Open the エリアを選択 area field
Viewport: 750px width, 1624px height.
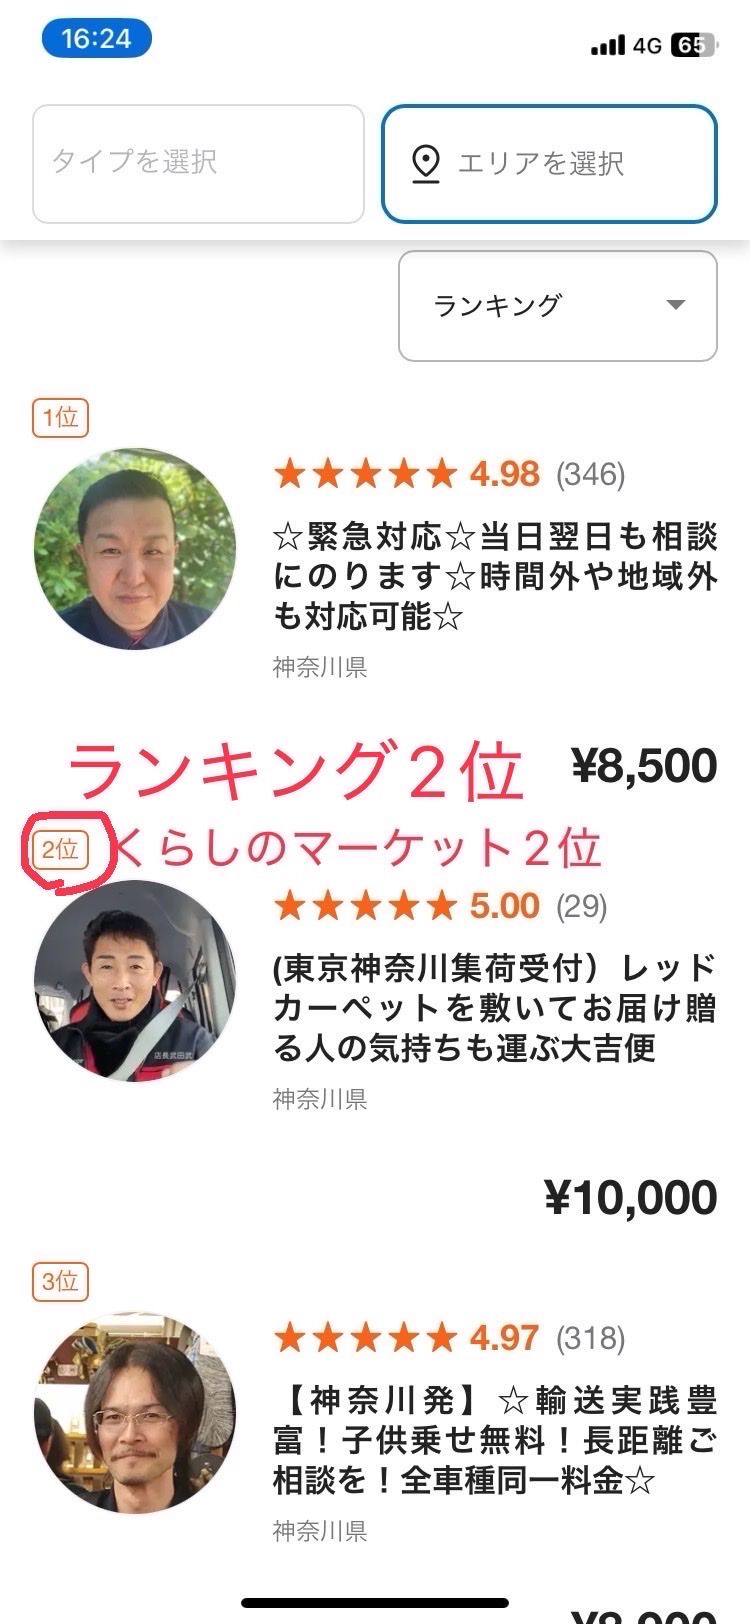549,163
